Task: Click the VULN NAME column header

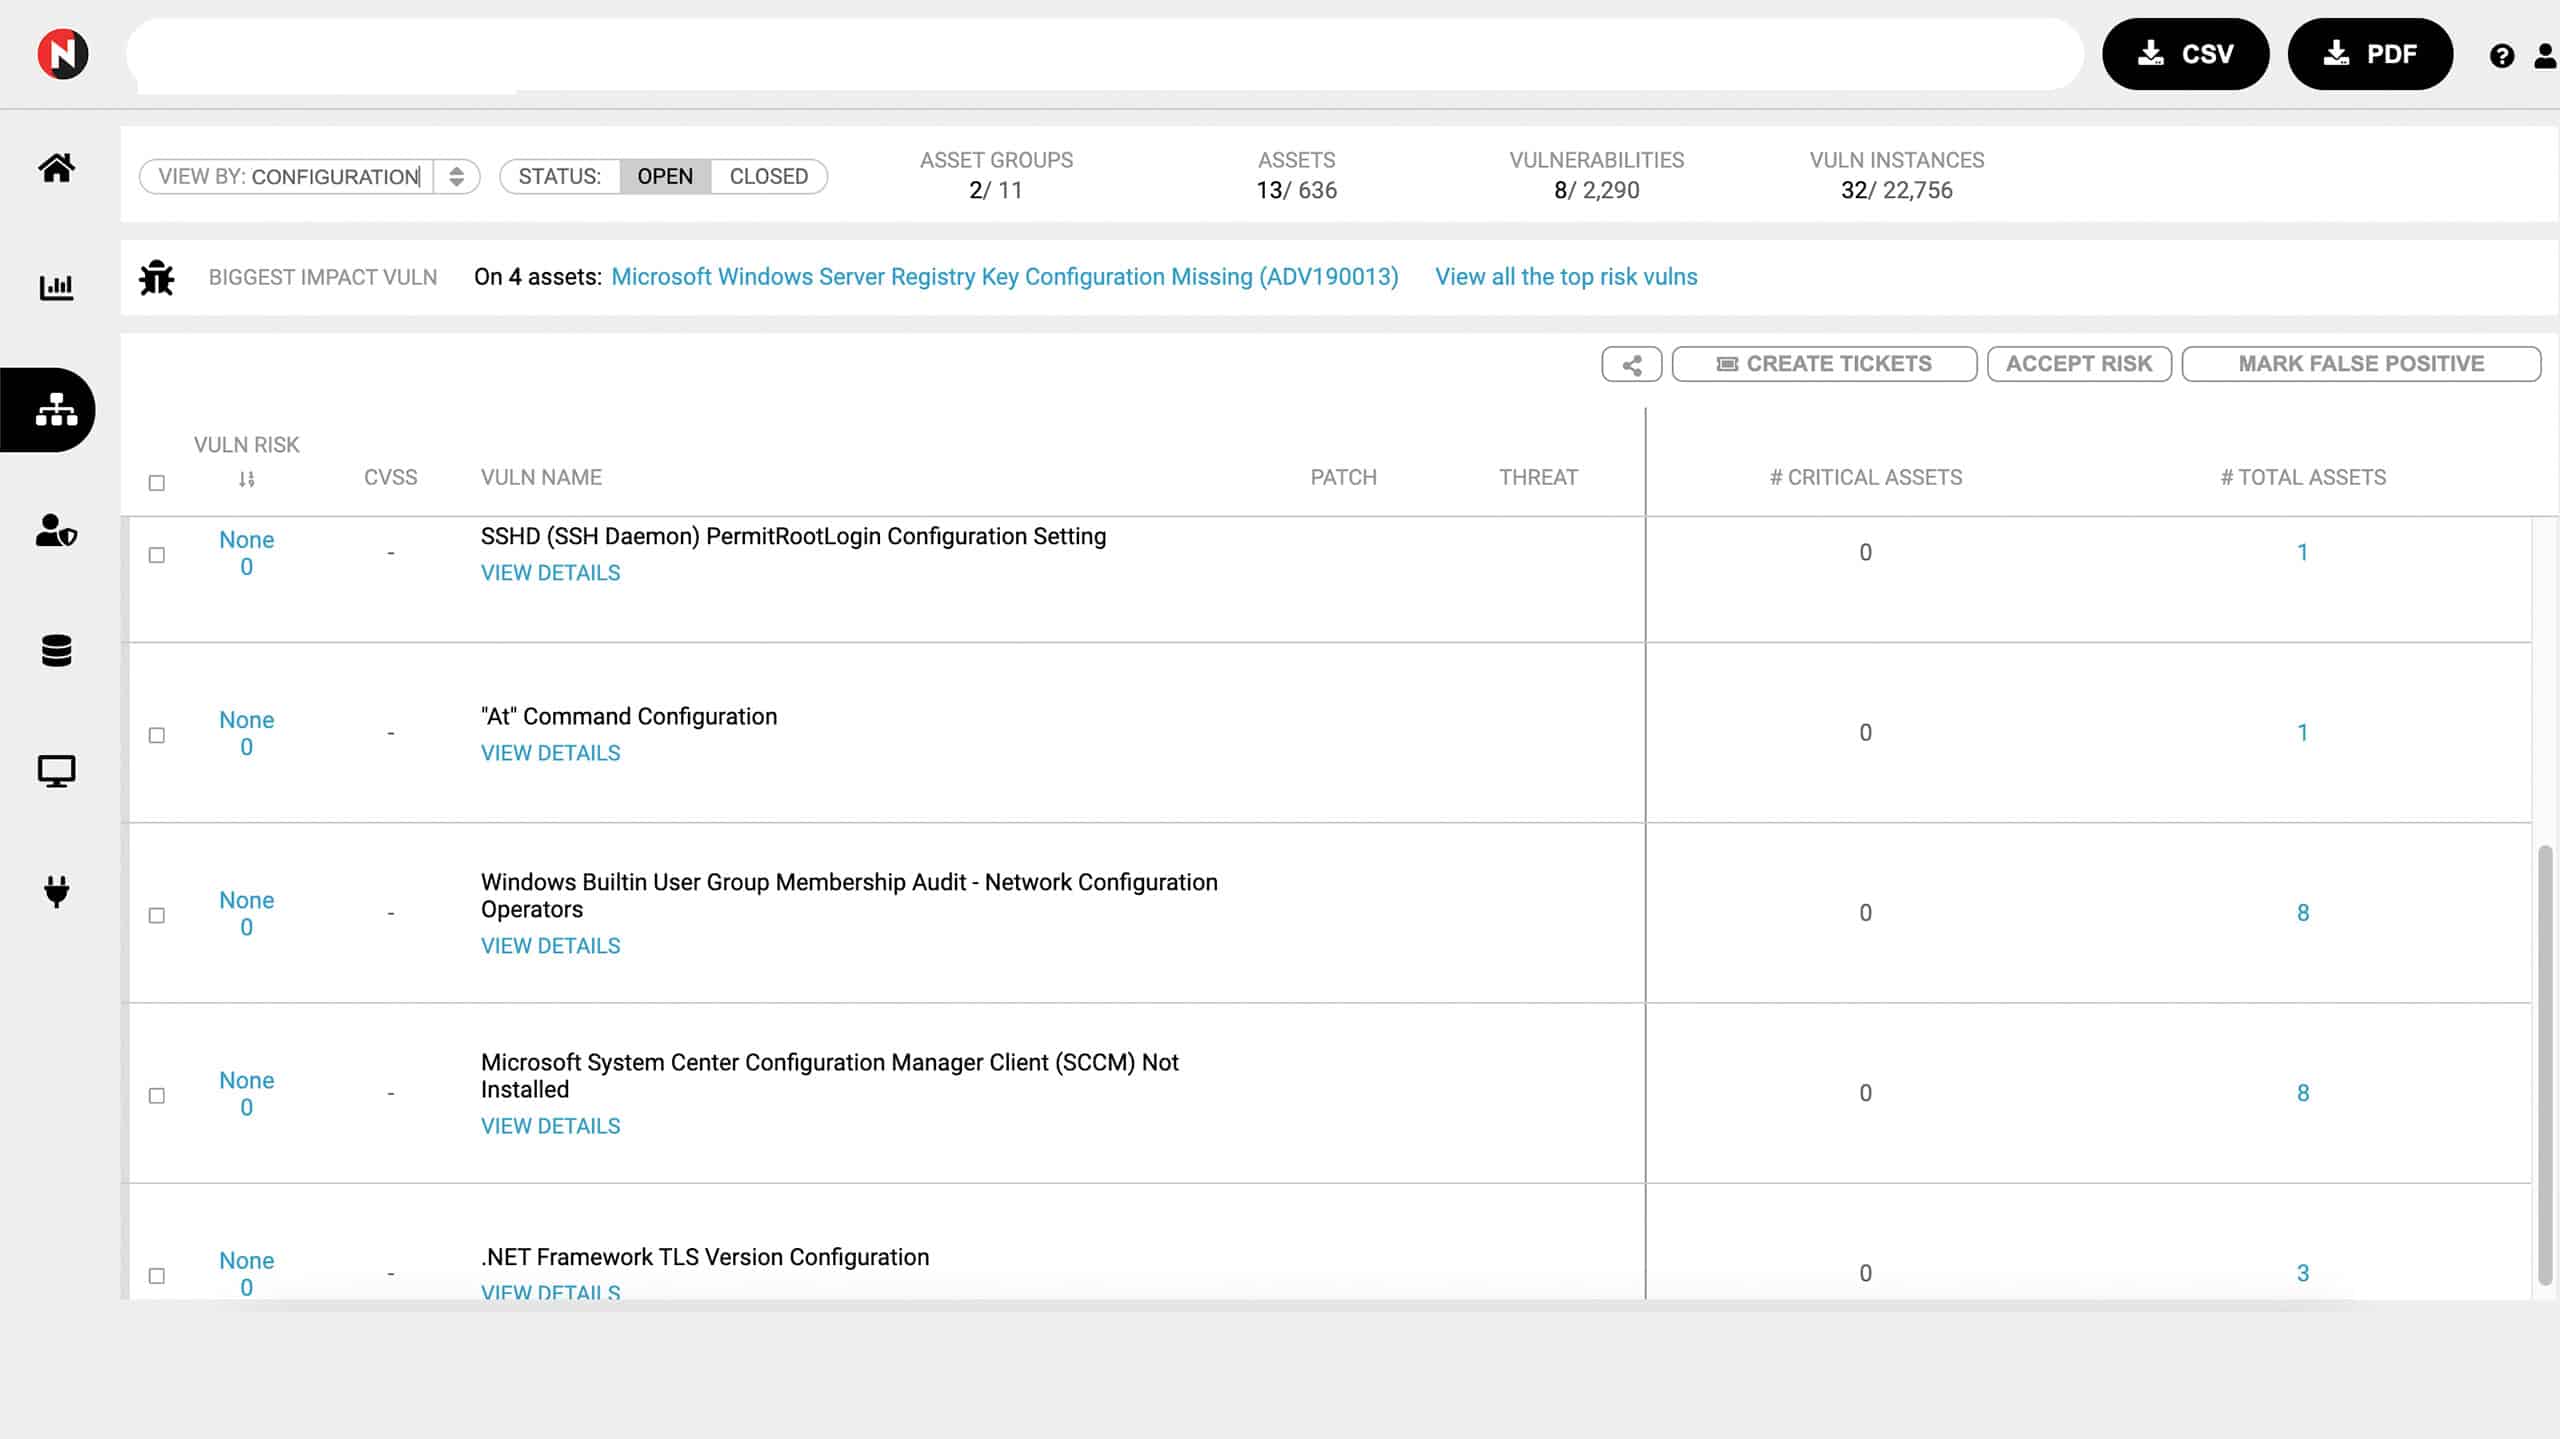Action: [541, 478]
